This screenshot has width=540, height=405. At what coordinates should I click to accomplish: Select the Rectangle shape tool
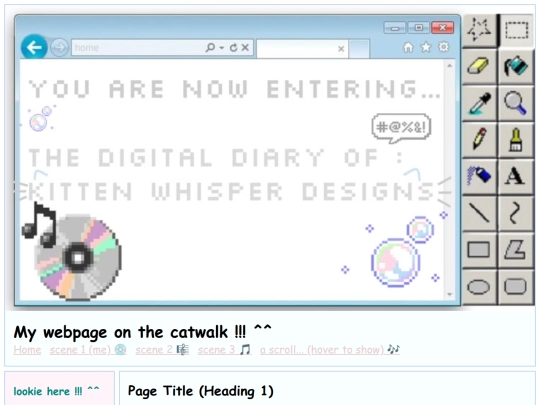[479, 250]
